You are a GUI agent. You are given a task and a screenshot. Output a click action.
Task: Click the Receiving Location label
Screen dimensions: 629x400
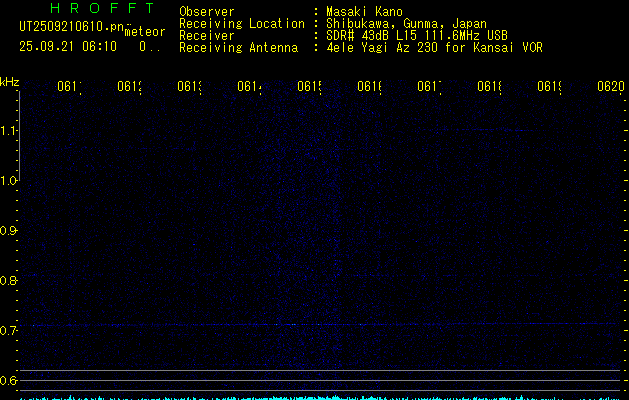click(x=242, y=24)
